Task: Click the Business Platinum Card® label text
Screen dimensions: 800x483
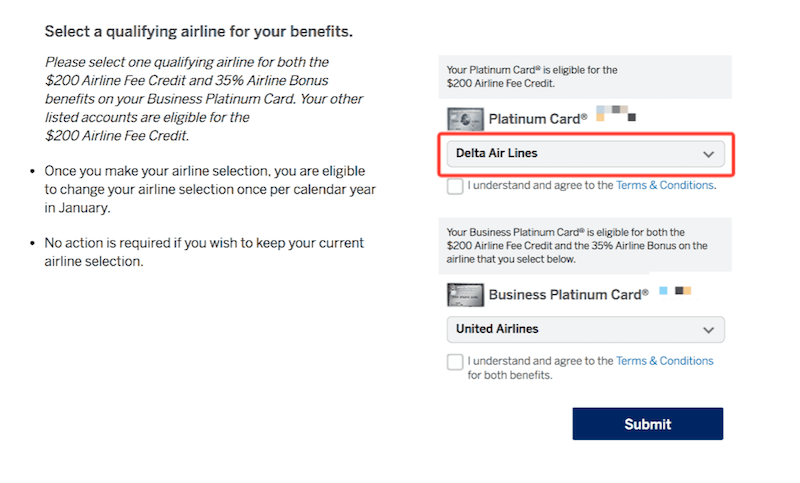Action: coord(568,295)
